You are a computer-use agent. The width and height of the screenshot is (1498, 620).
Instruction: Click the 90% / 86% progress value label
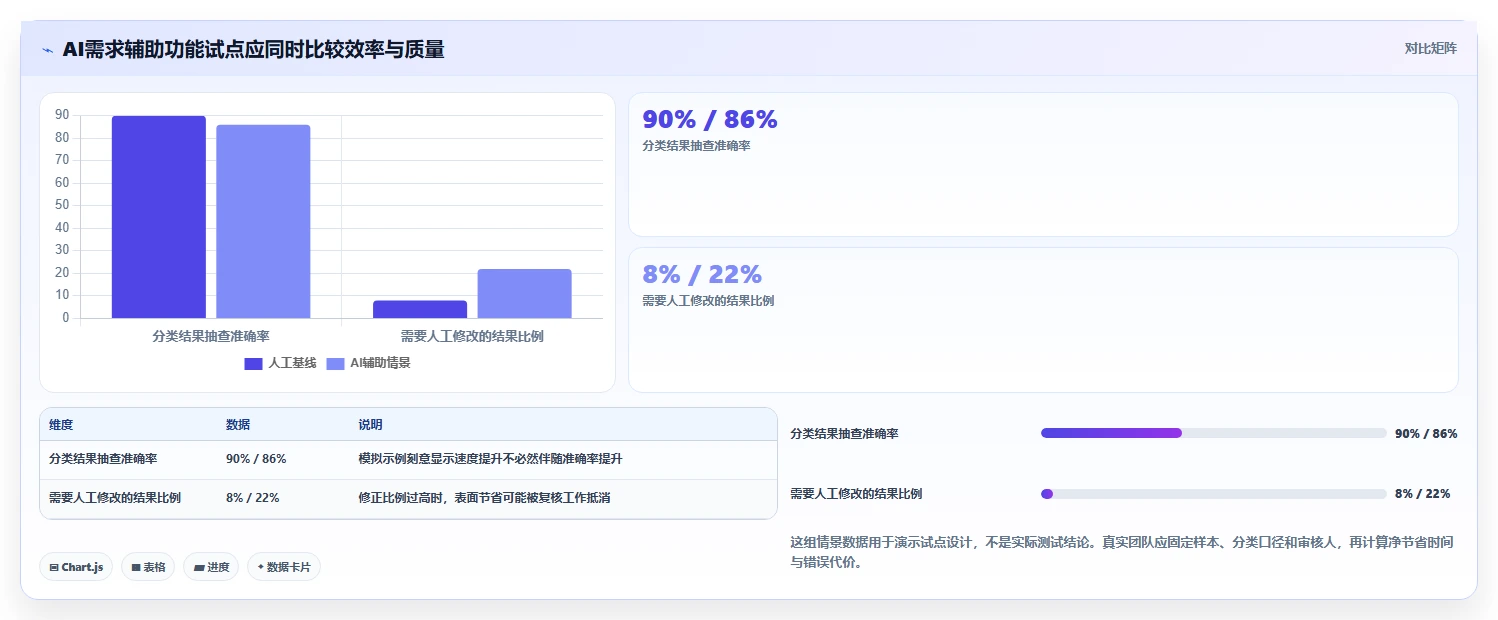click(x=1426, y=433)
